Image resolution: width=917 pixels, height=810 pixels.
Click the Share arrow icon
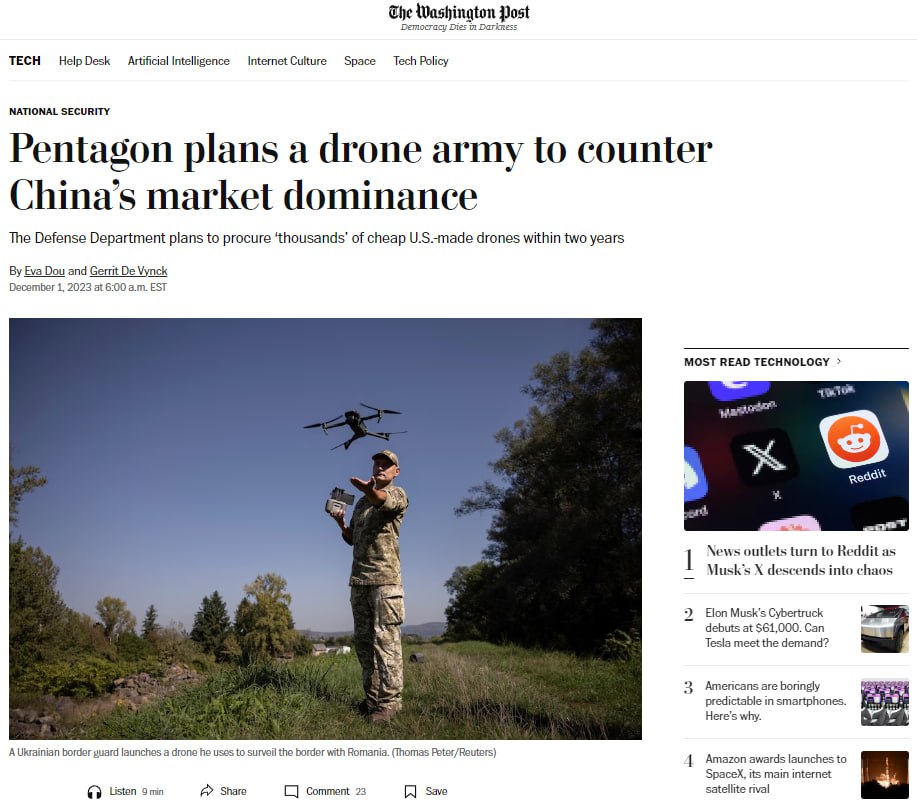click(206, 791)
